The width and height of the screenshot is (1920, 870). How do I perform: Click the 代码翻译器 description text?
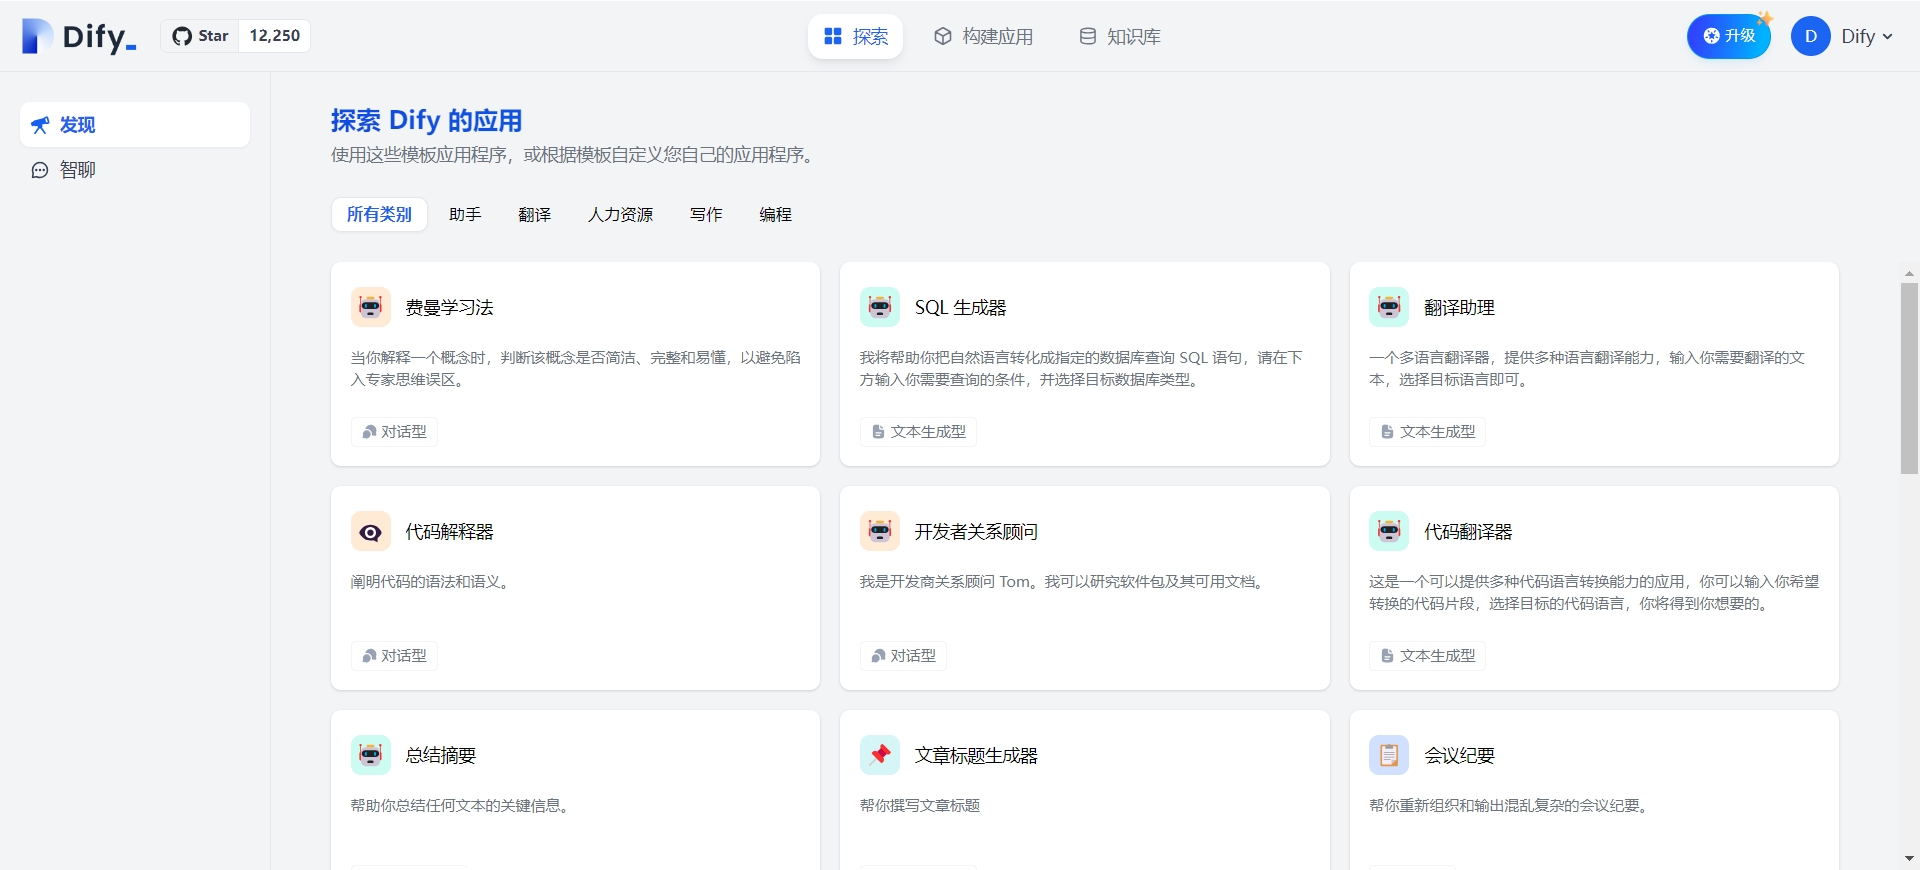1594,592
